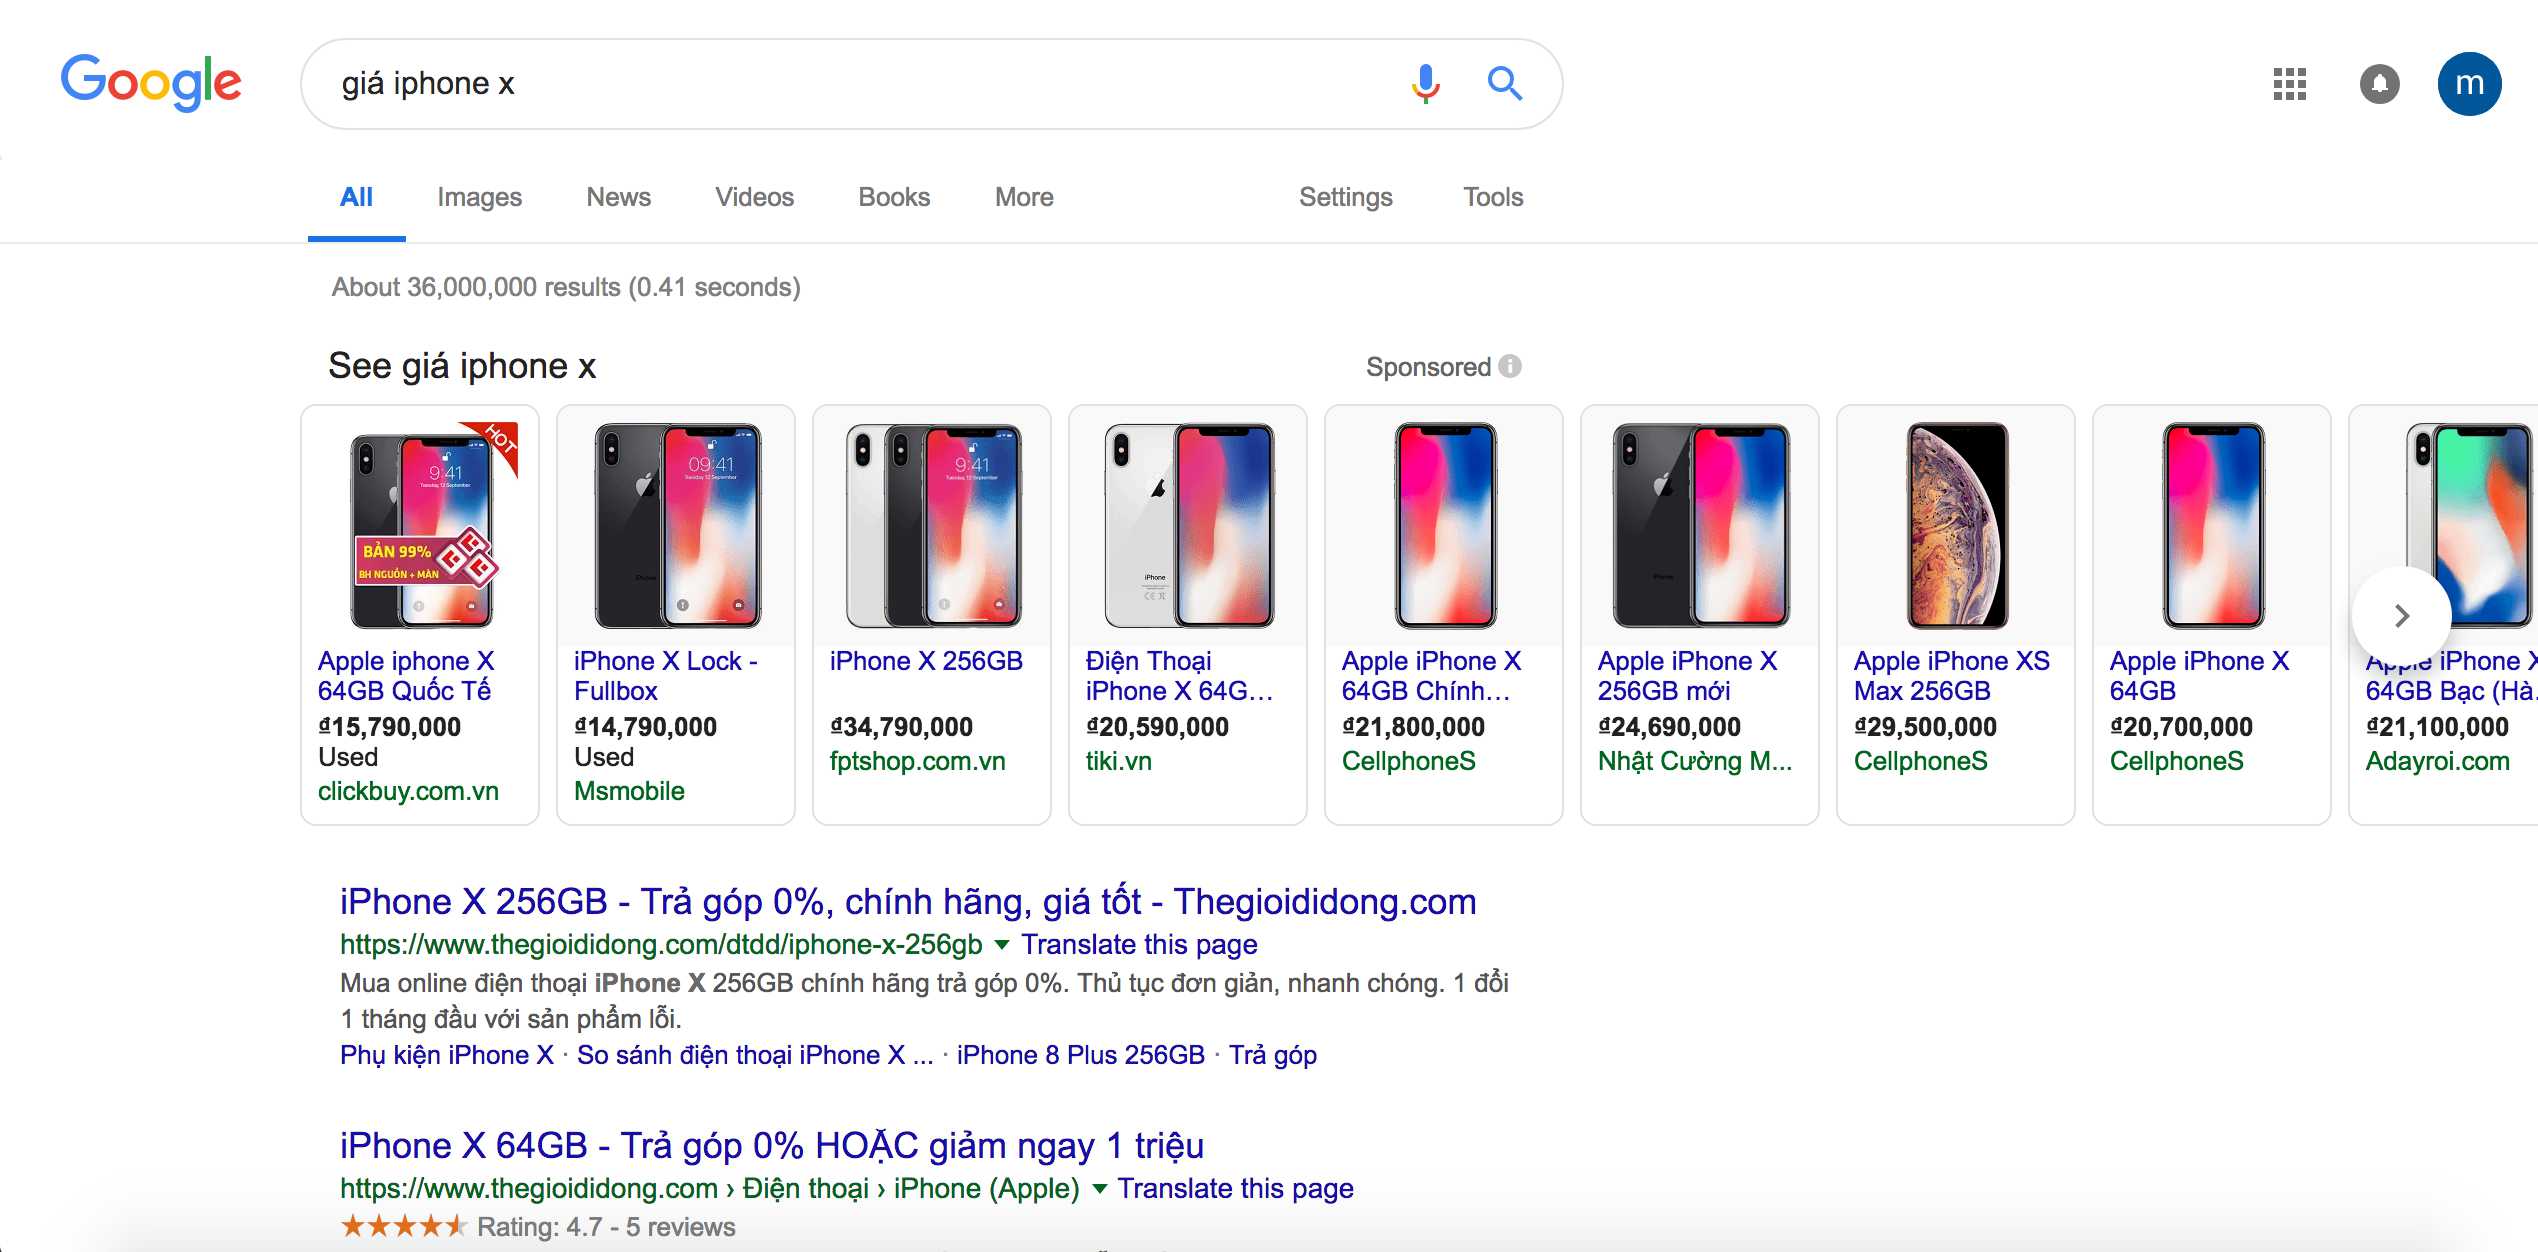
Task: Open 'Điện Thoại iPhone X 64G…' link
Action: 1179,676
